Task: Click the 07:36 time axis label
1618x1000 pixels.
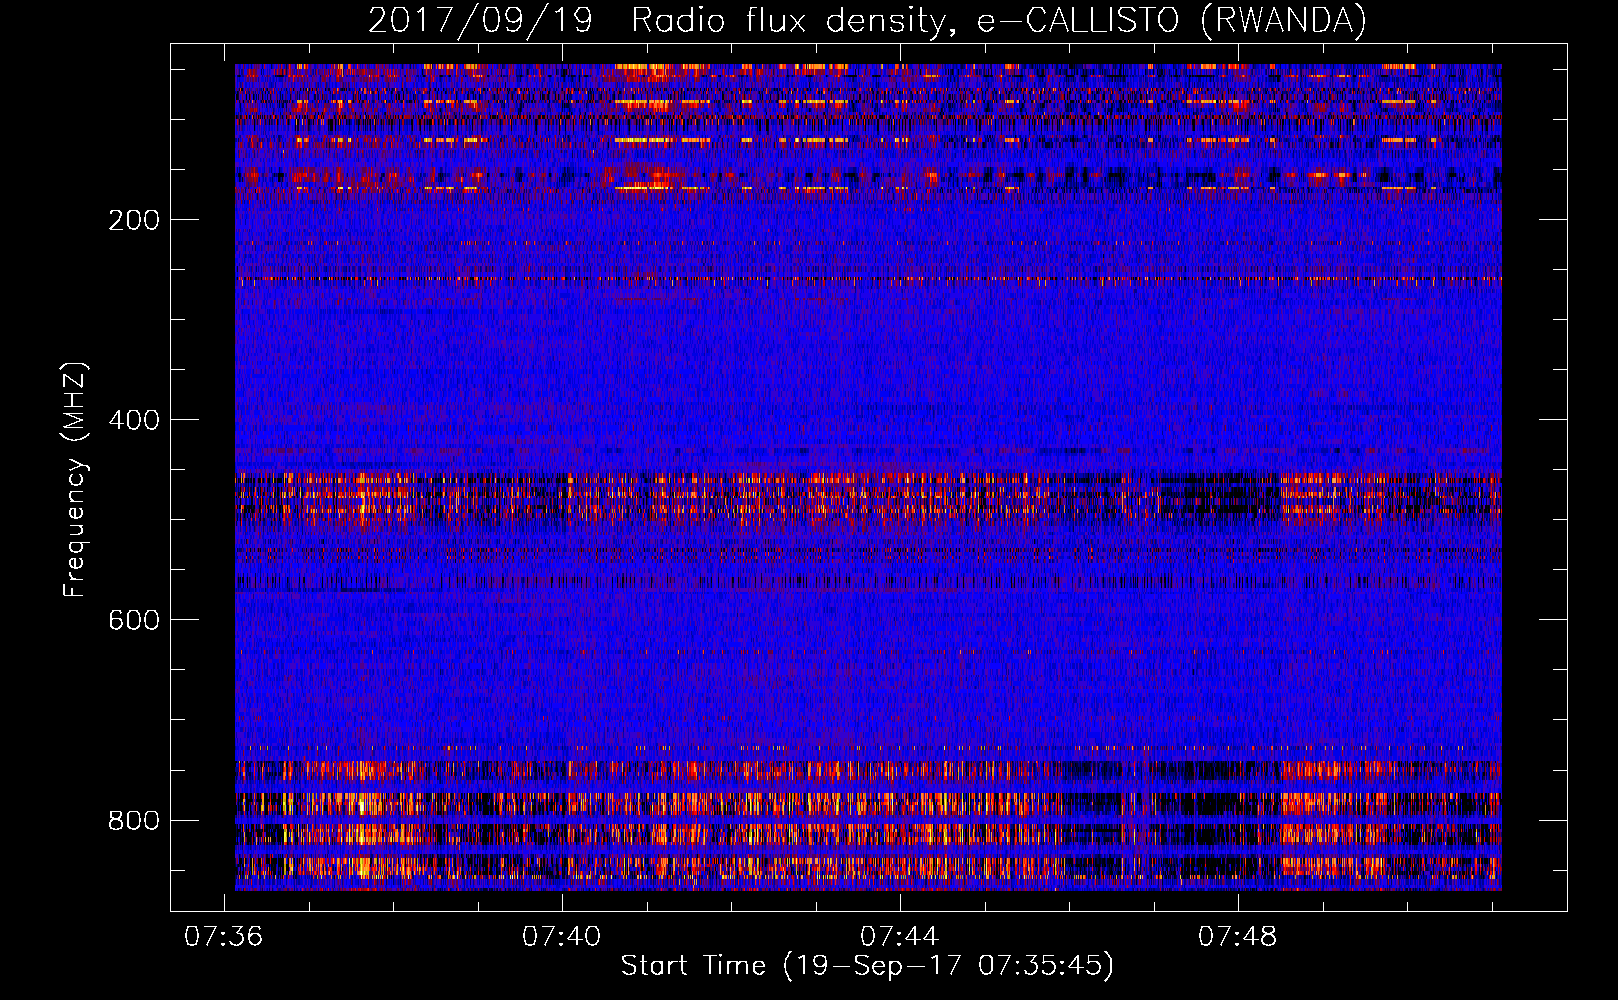Action: click(x=224, y=936)
